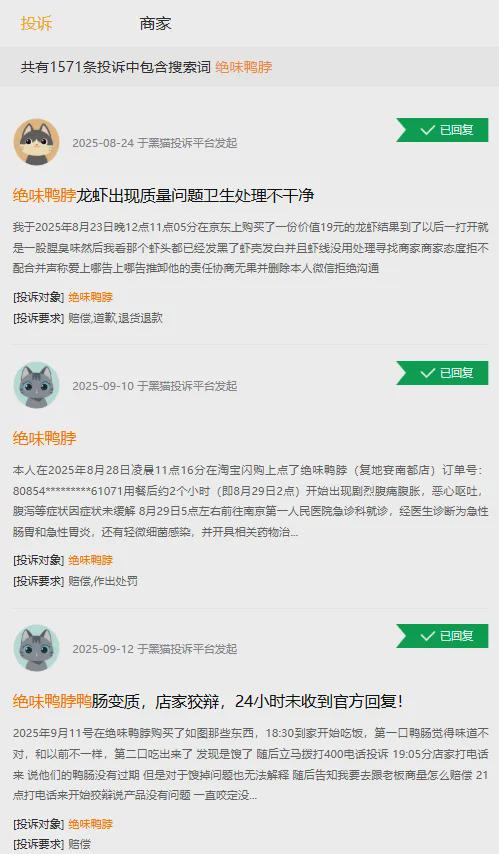Click the lobster complaint description text
This screenshot has width=499, height=854.
(251, 247)
